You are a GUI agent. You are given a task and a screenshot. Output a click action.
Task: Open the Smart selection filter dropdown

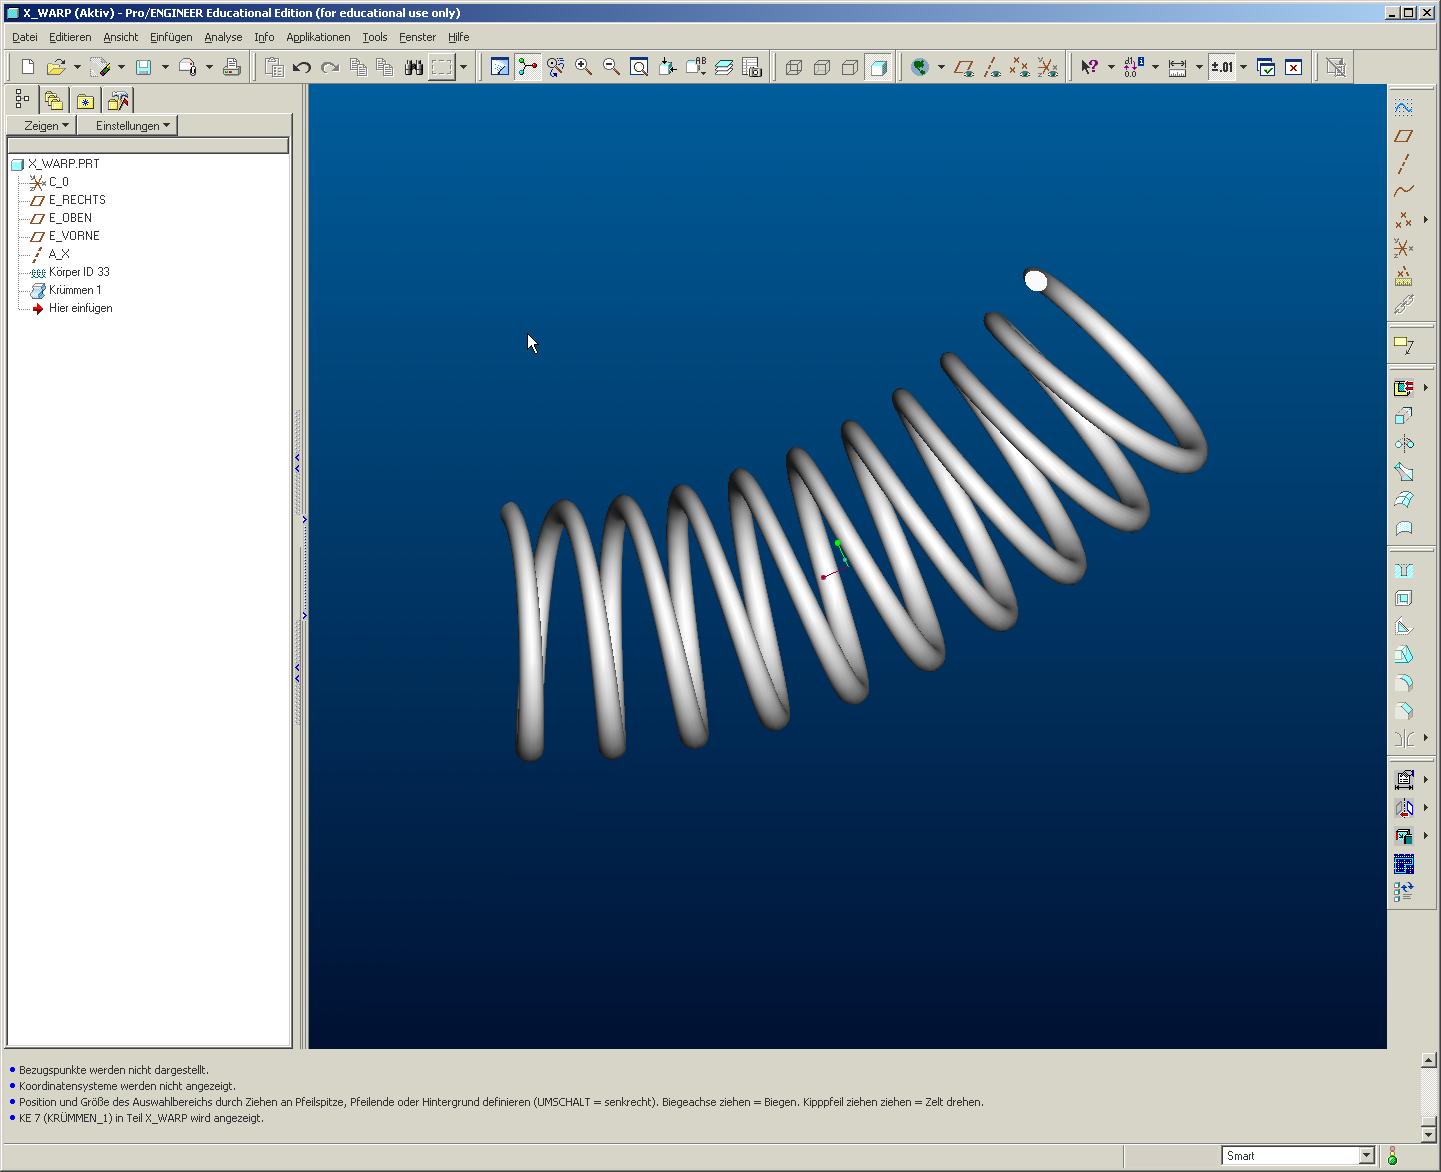click(1366, 1155)
